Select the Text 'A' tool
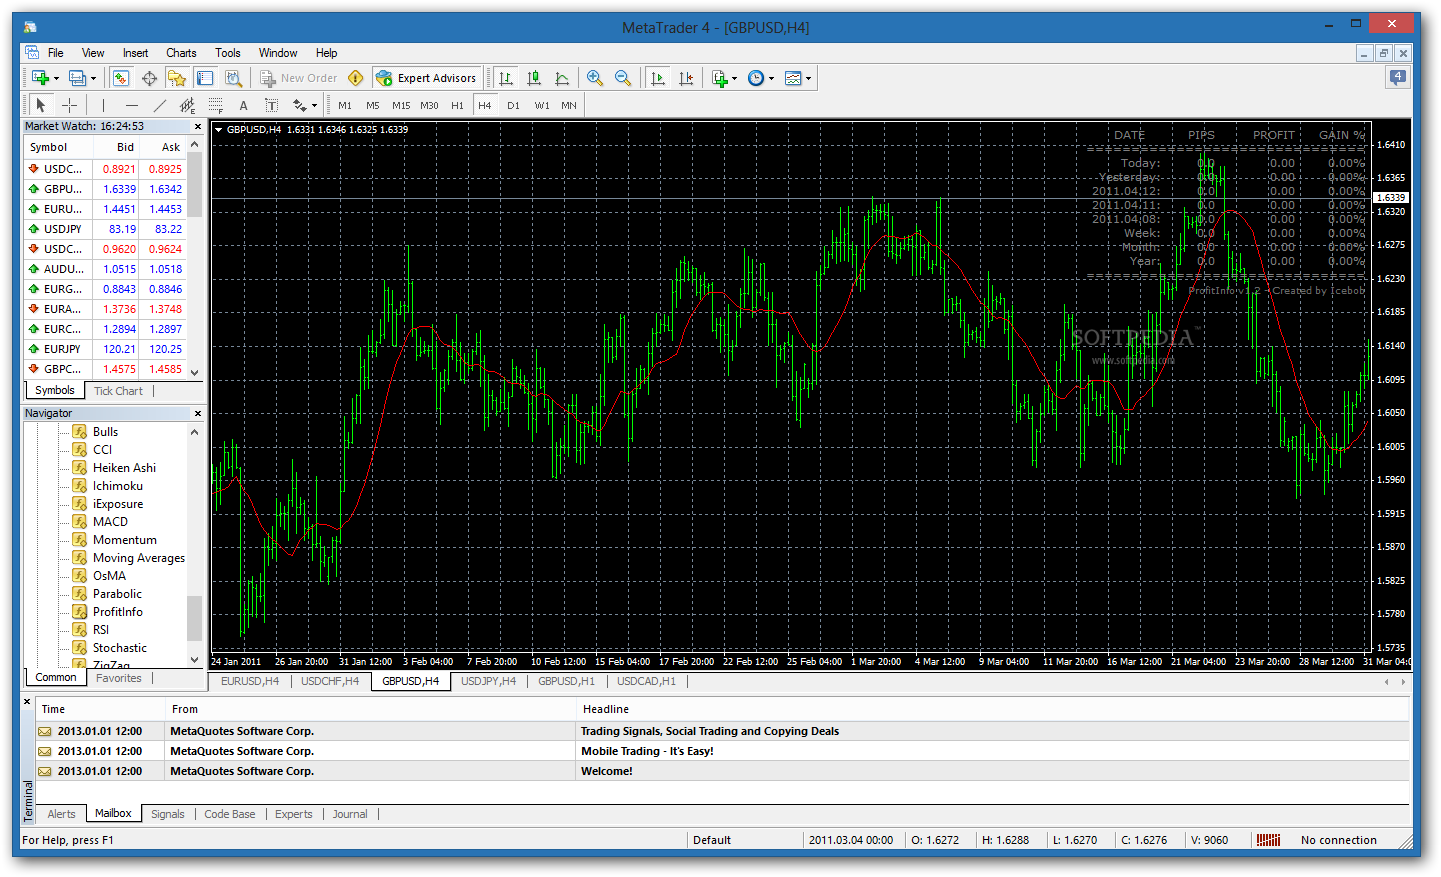Image resolution: width=1441 pixels, height=877 pixels. point(243,105)
